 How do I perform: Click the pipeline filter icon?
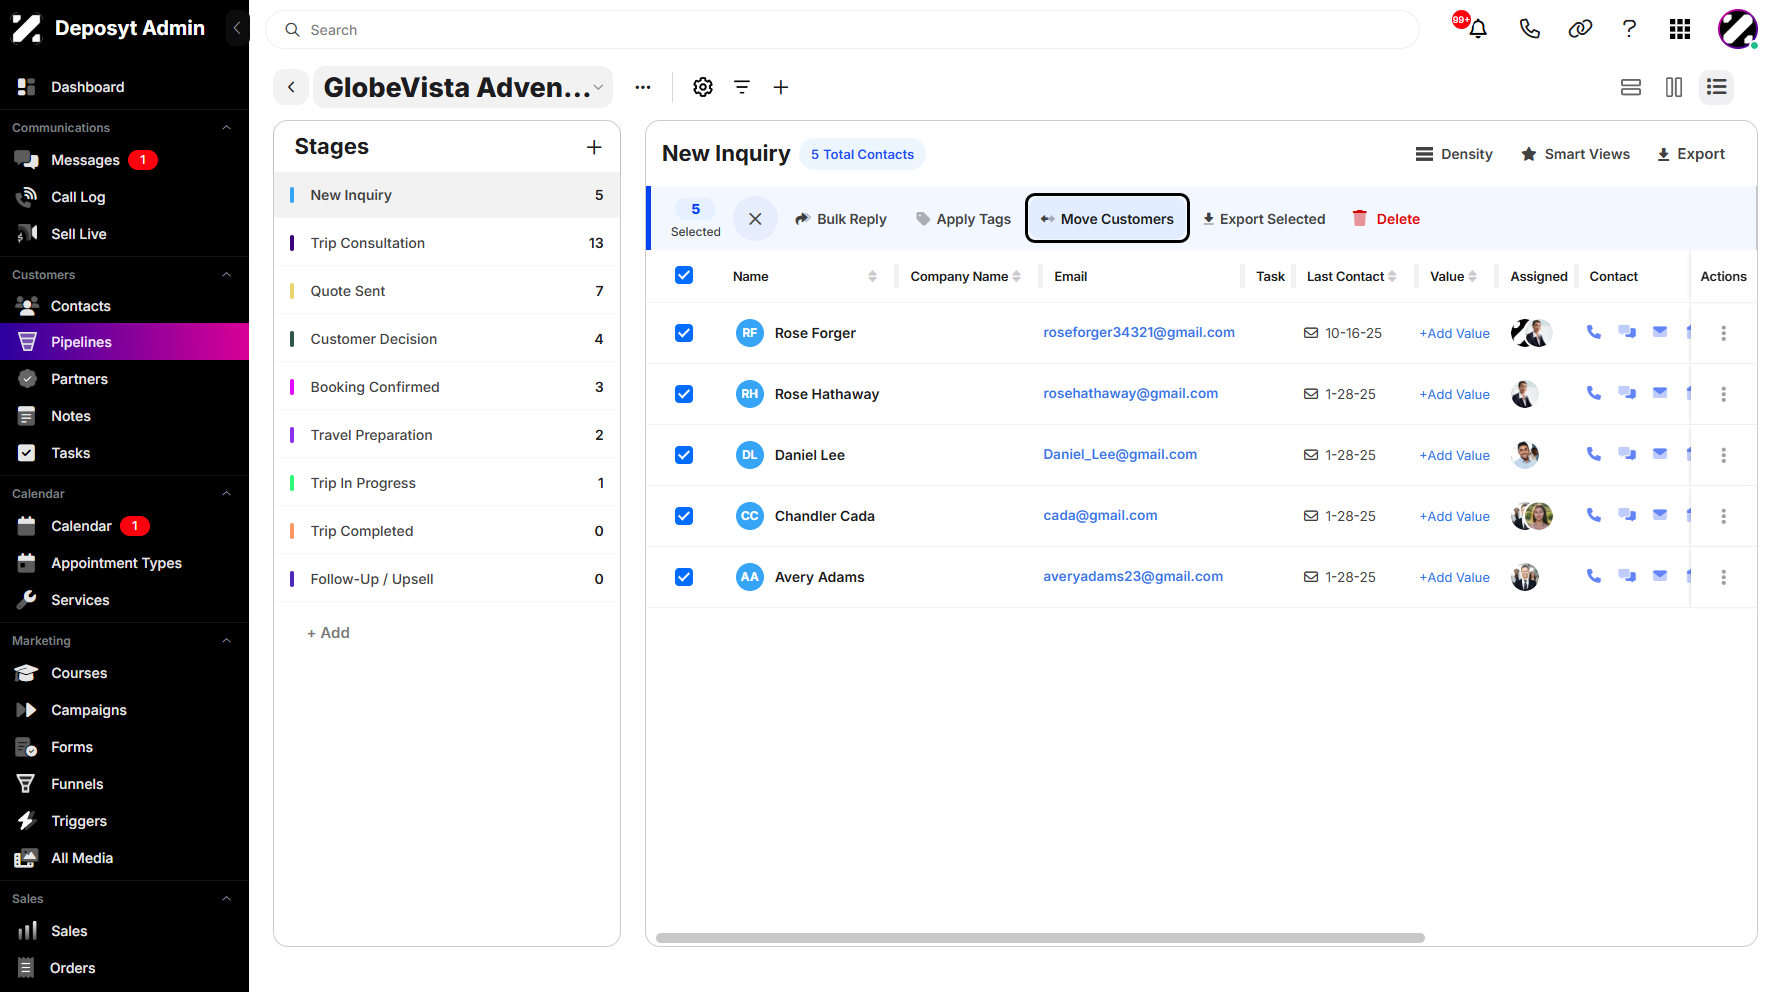pyautogui.click(x=742, y=87)
